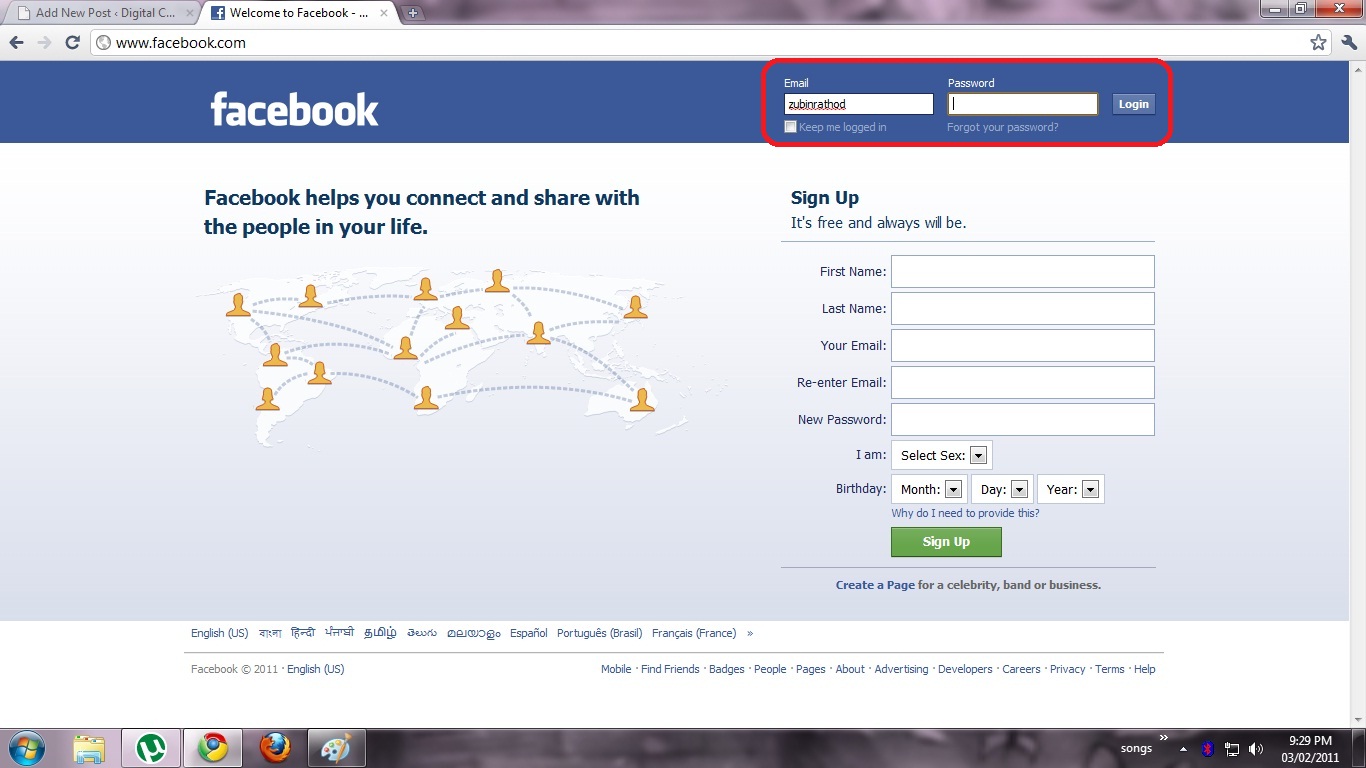Click the First Name input field
This screenshot has height=768, width=1366.
click(x=1023, y=271)
